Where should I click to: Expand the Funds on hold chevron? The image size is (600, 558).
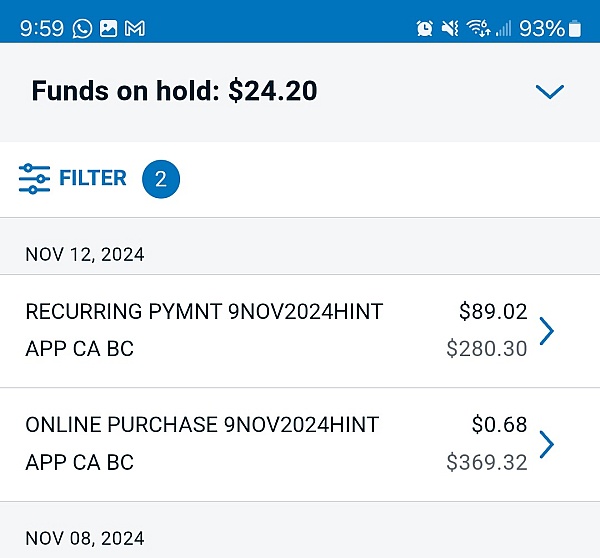[550, 92]
